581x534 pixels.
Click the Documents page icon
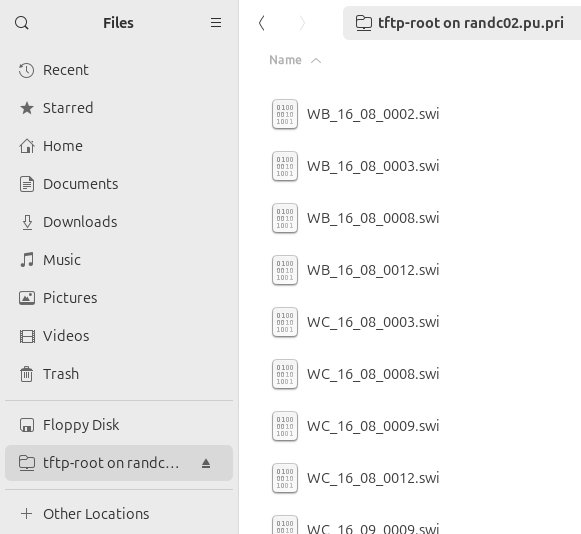pyautogui.click(x=27, y=184)
